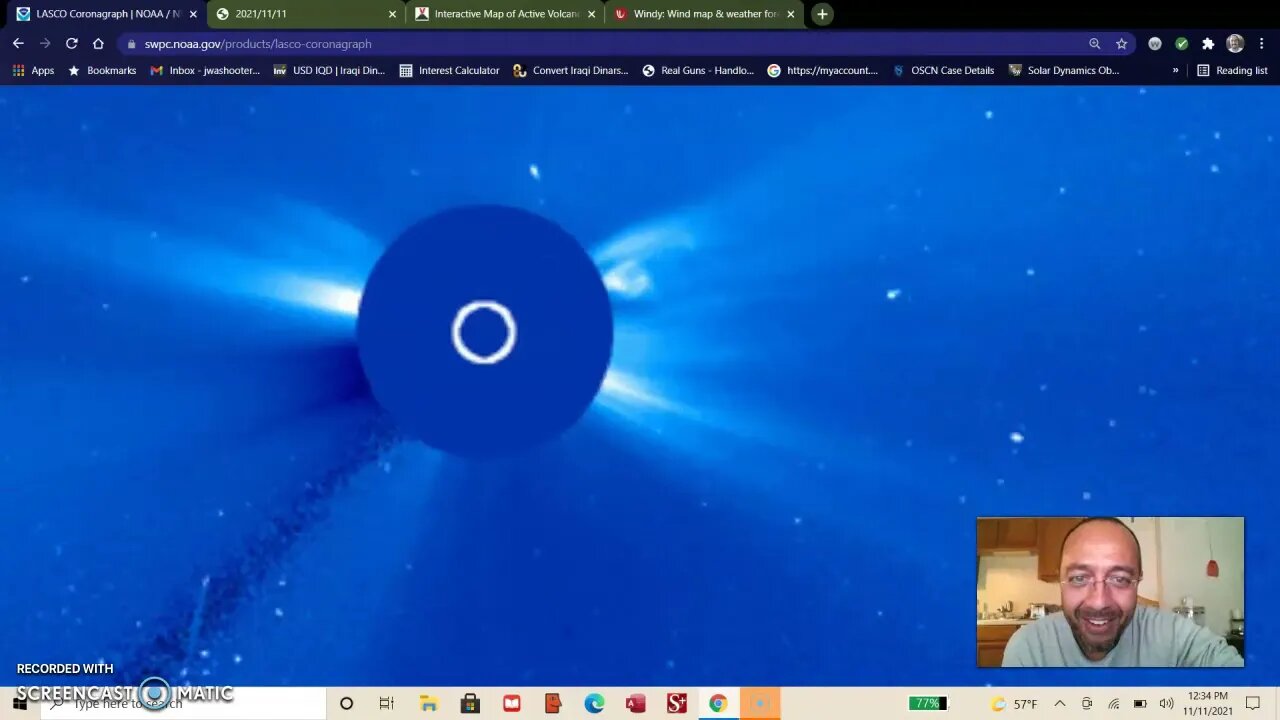Open the Interest Calculator bookmark
This screenshot has width=1280, height=720.
coord(449,70)
